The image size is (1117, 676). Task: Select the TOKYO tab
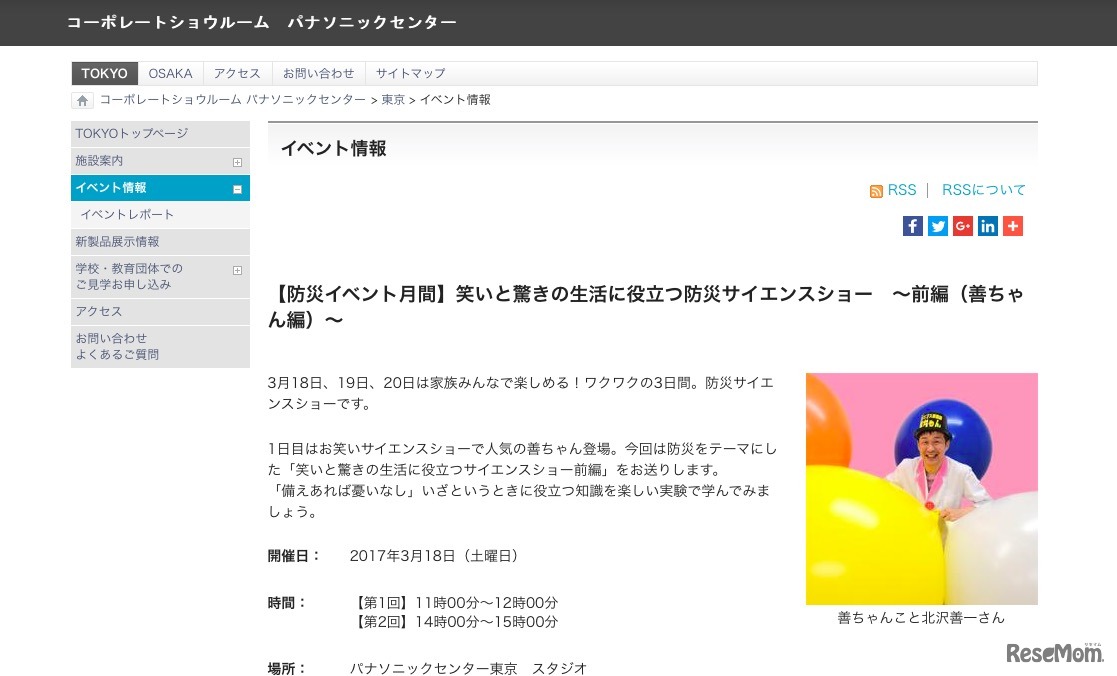click(x=104, y=73)
